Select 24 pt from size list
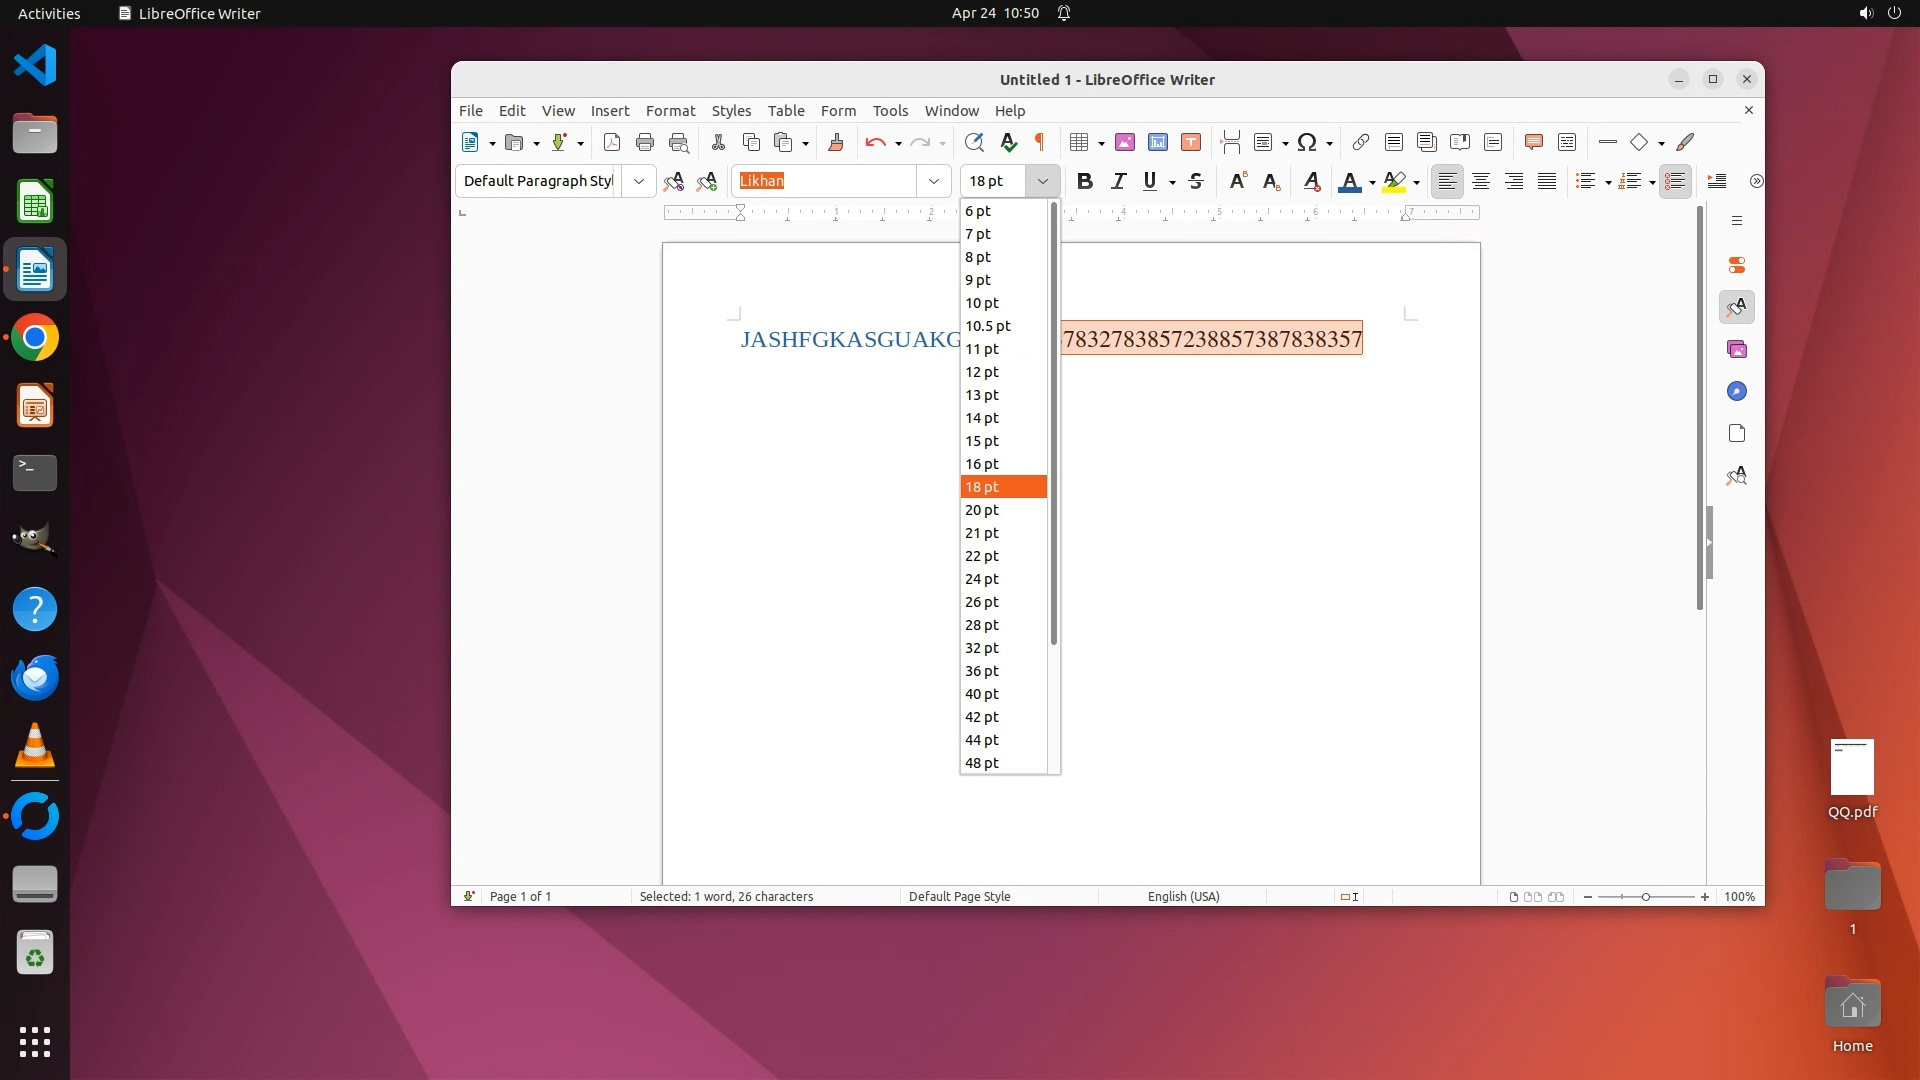Screen dimensions: 1920x1080 click(x=982, y=579)
